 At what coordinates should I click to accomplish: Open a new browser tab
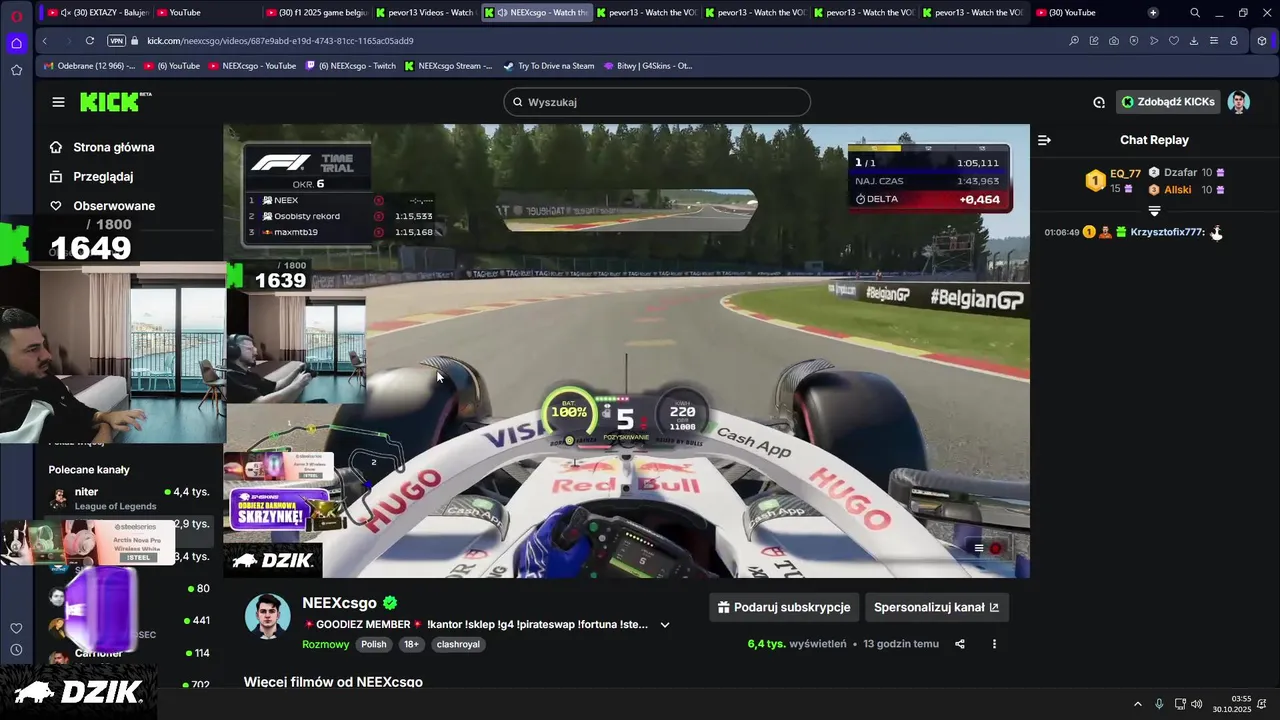coord(1153,13)
